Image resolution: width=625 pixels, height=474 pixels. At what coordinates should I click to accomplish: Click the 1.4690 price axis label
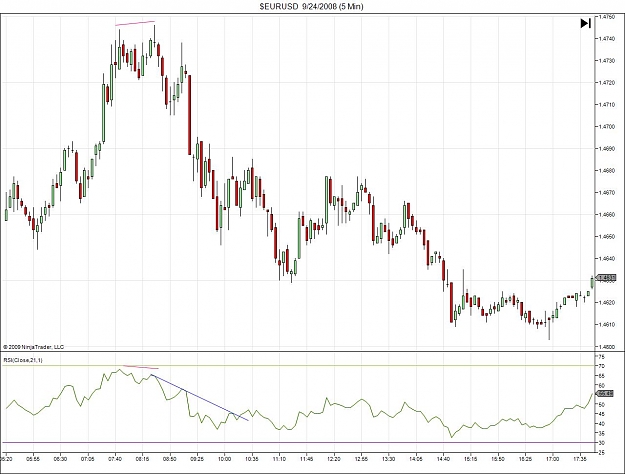[x=607, y=148]
